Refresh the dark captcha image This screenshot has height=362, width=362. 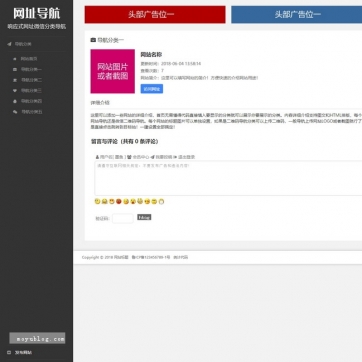pos(144,217)
